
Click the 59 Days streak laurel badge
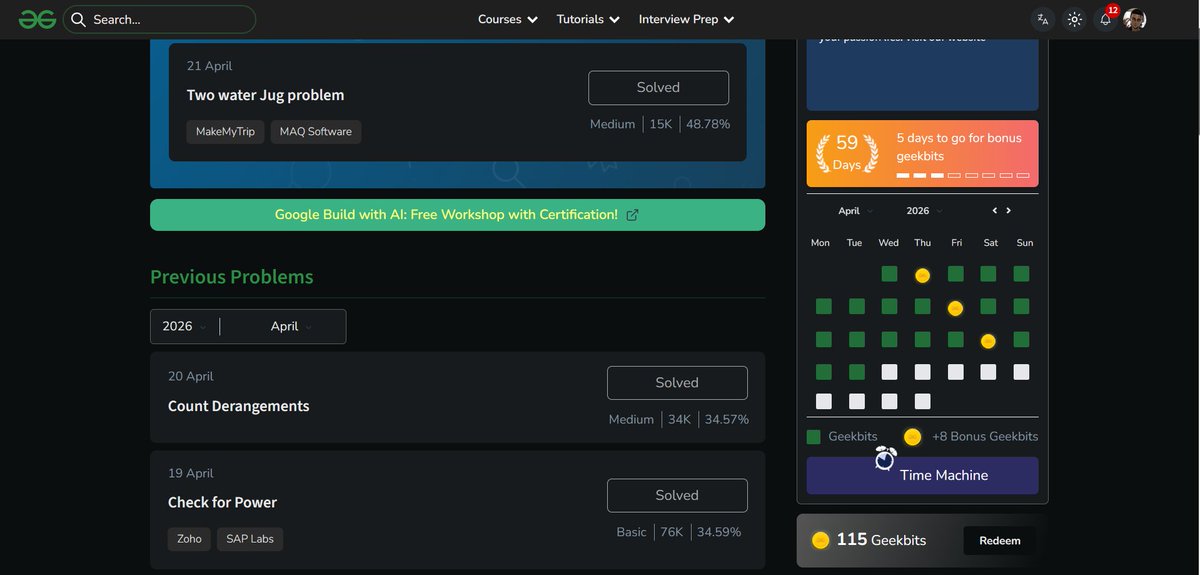click(x=847, y=153)
